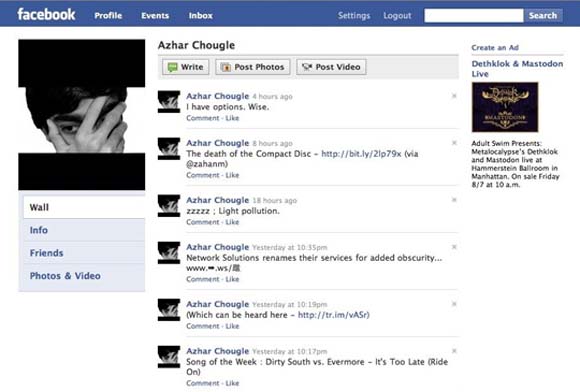
Task: Select the Info tab
Action: [x=84, y=230]
